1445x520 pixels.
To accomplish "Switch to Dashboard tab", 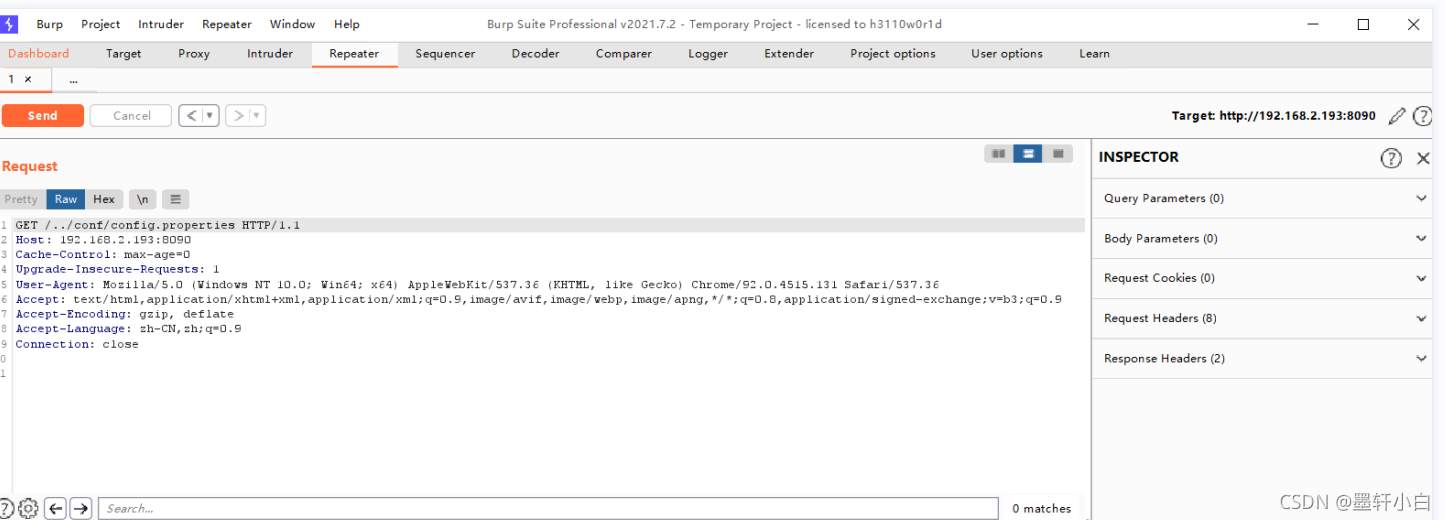I will click(39, 54).
